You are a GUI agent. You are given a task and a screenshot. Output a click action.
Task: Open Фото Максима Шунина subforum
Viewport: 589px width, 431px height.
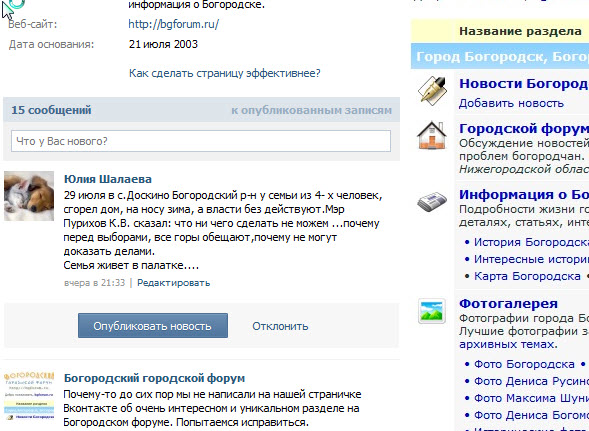(x=532, y=398)
